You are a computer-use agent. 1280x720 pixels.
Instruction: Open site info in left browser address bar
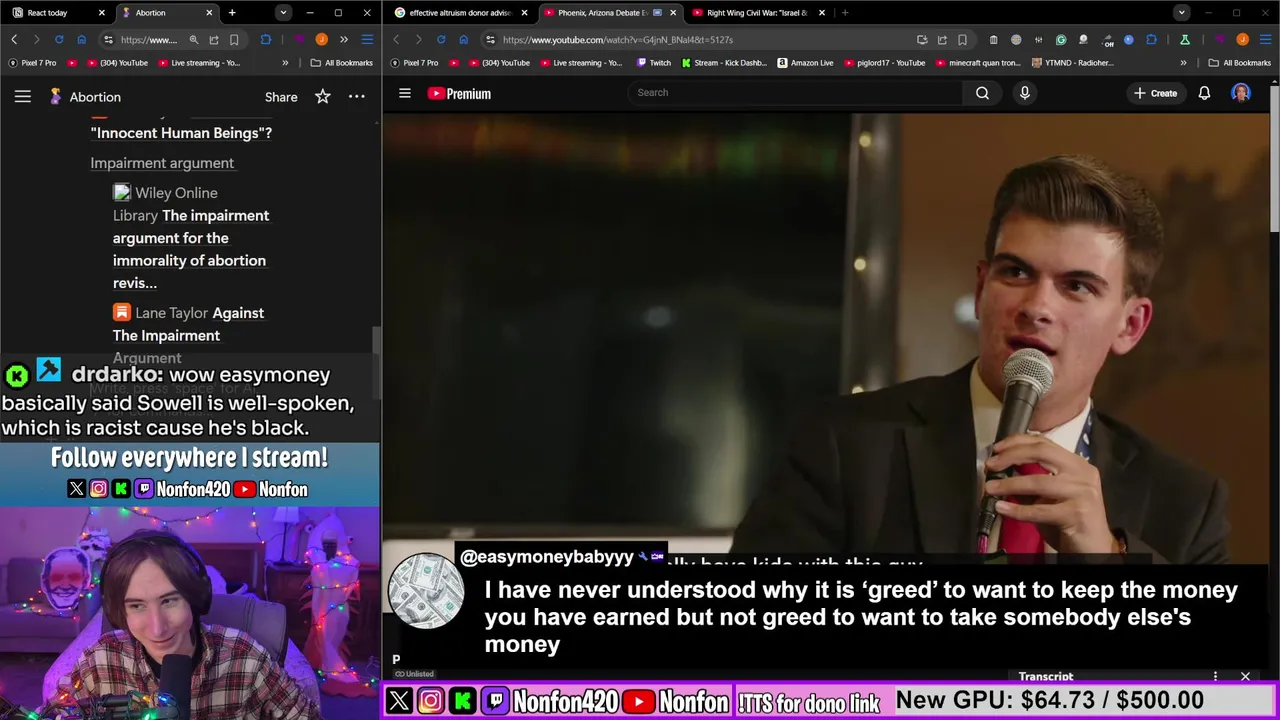pyautogui.click(x=108, y=40)
